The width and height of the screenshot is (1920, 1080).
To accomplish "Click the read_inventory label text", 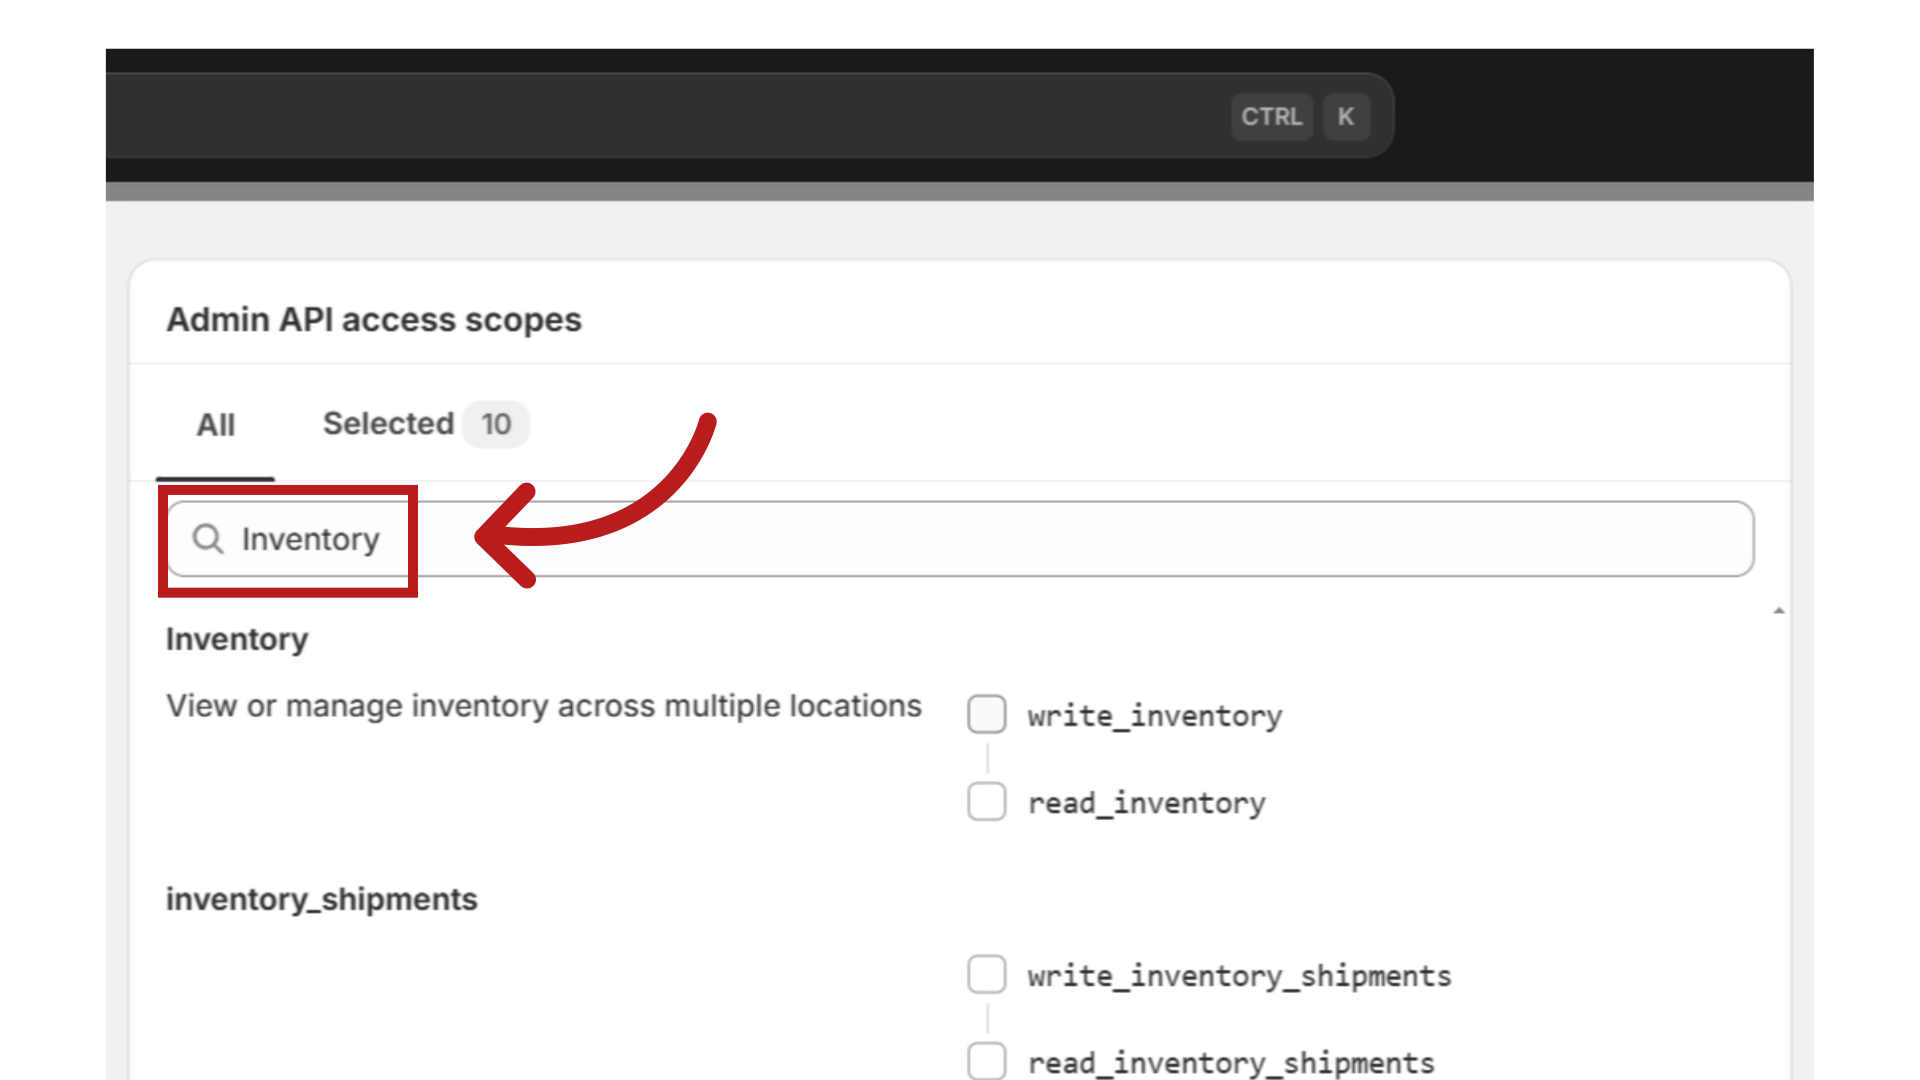I will point(1147,803).
